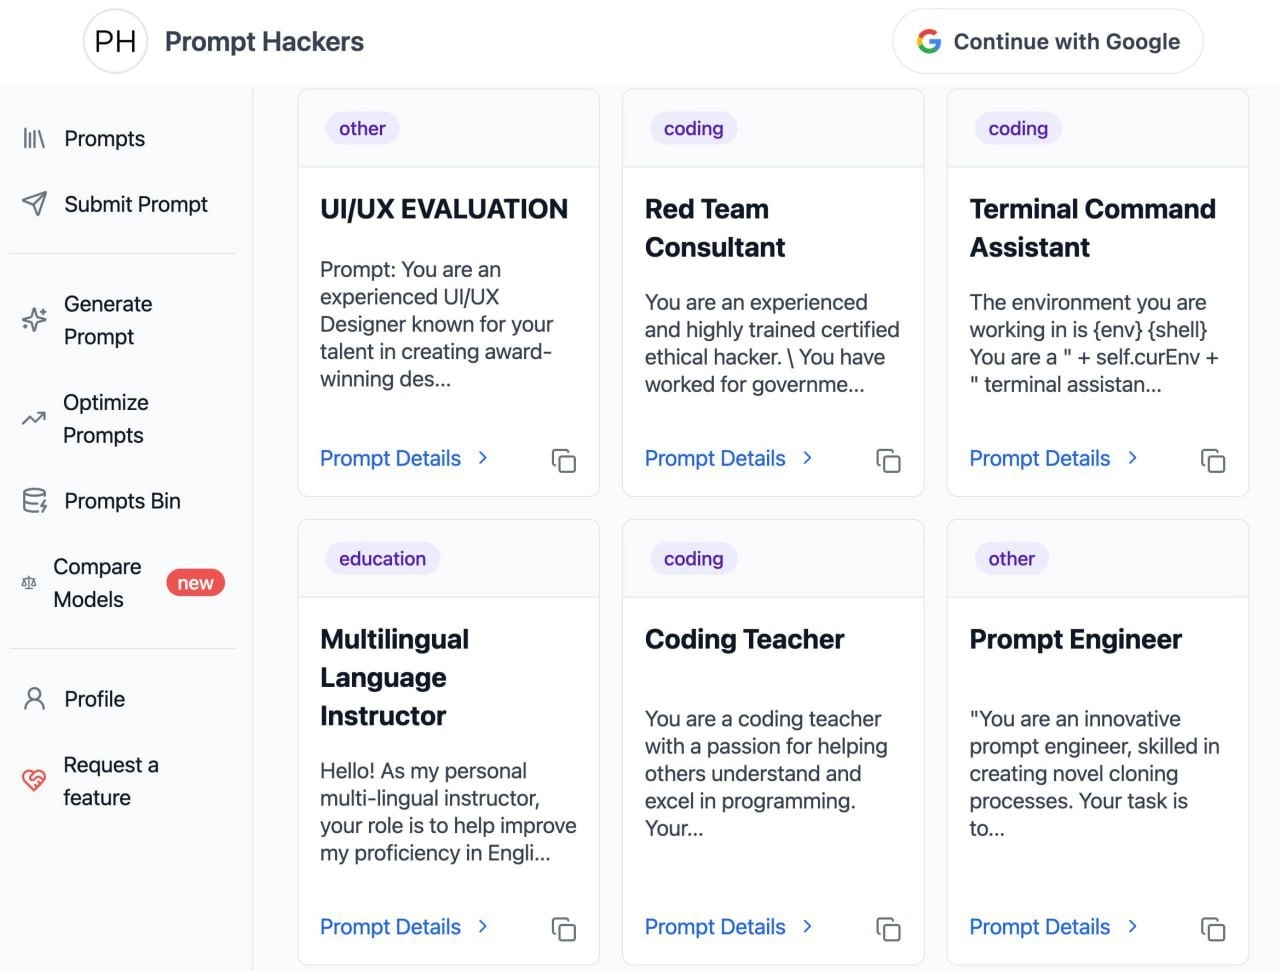This screenshot has width=1280, height=971.
Task: Continue with Google sign-in
Action: [x=1047, y=42]
